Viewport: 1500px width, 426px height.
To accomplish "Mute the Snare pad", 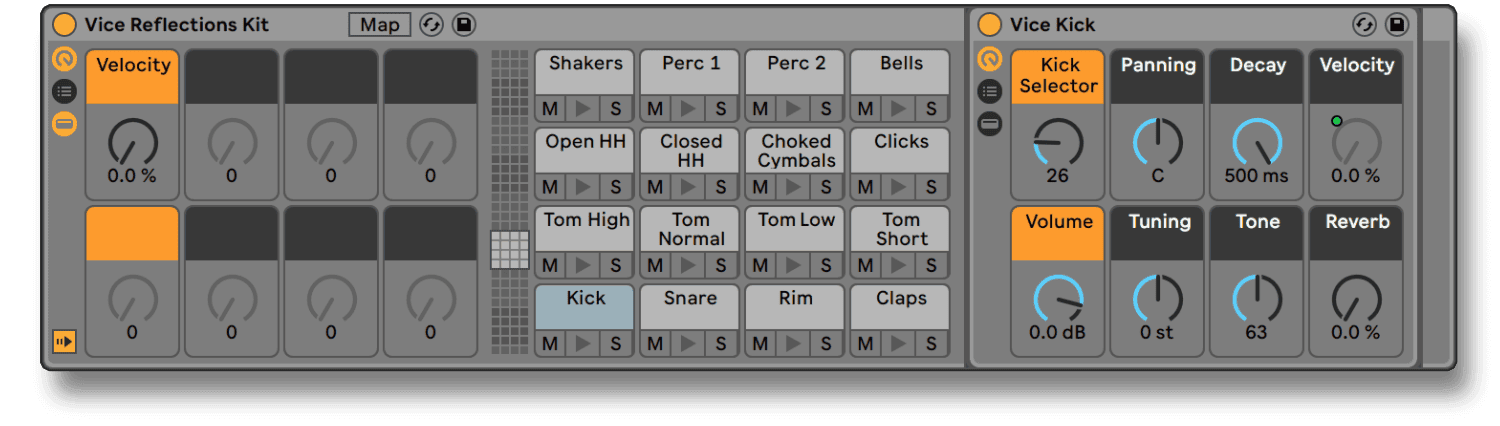I will (x=655, y=344).
